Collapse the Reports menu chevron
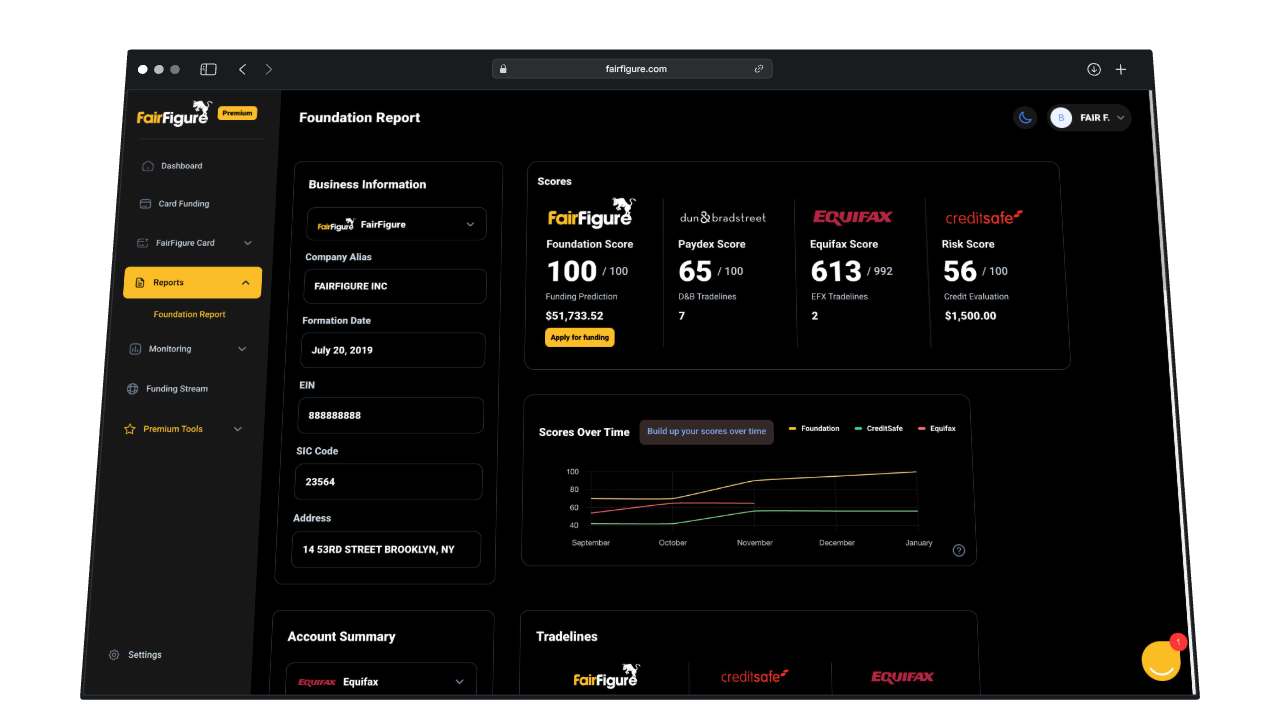Viewport: 1280px width, 720px height. coord(246,283)
